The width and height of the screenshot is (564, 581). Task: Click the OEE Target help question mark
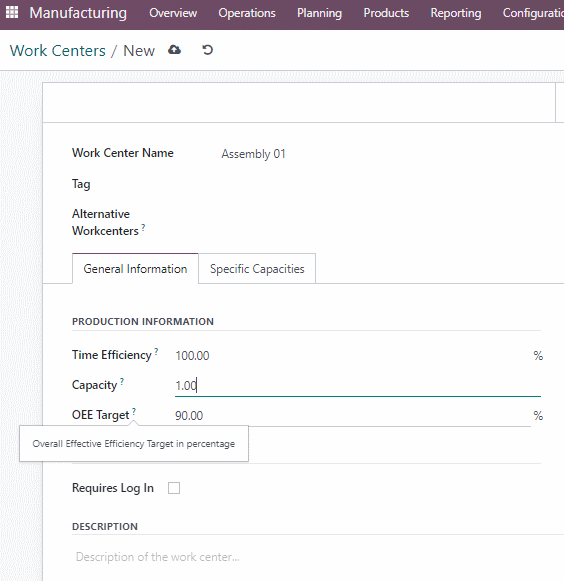tap(134, 411)
